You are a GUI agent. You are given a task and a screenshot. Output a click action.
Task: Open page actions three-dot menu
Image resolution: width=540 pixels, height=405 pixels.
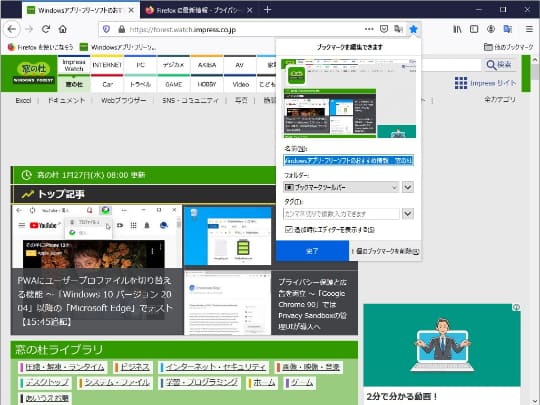tap(369, 29)
